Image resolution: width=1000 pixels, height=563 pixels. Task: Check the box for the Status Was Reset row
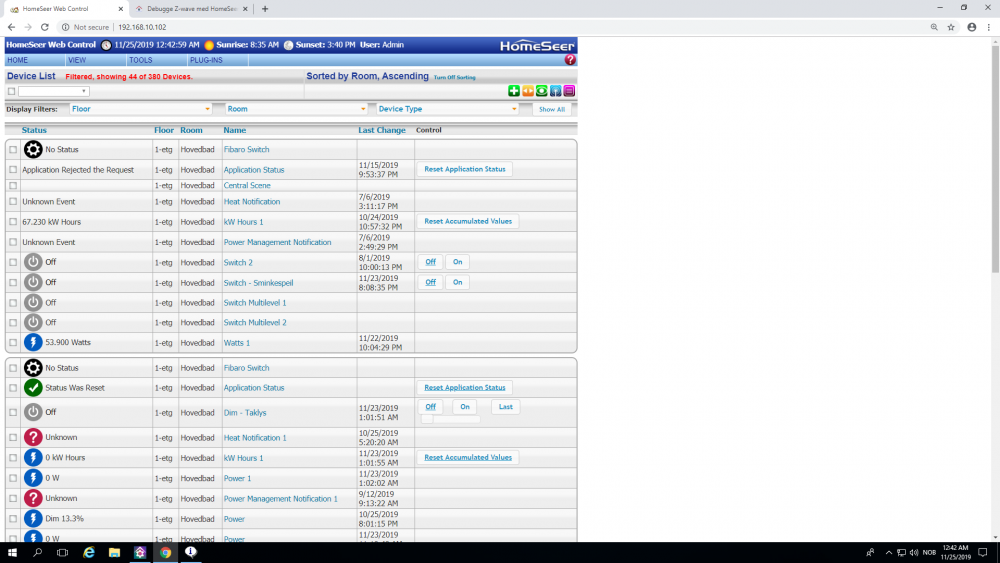[x=13, y=388]
